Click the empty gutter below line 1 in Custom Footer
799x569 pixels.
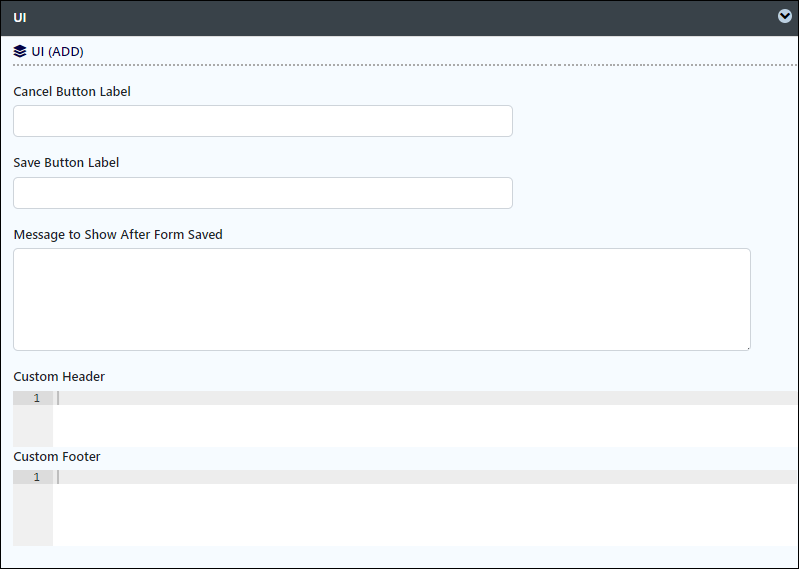click(x=33, y=514)
